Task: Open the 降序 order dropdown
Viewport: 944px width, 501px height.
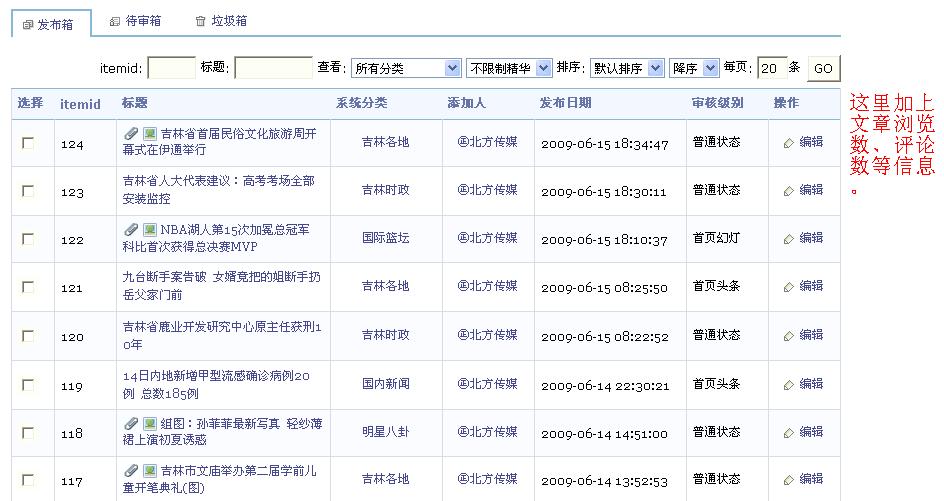Action: (x=694, y=68)
